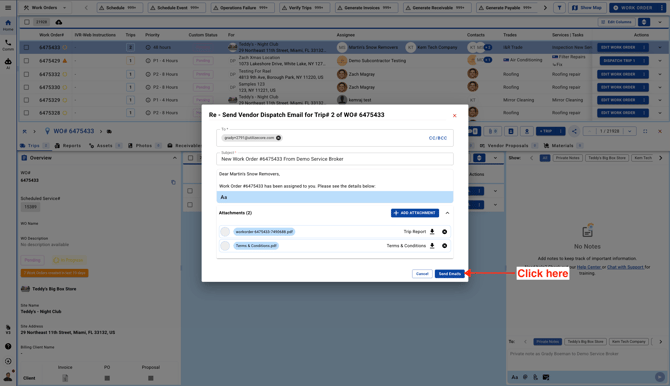Copy the WO# with the copy icon
Viewport: 670px width, 386px height.
pyautogui.click(x=173, y=183)
